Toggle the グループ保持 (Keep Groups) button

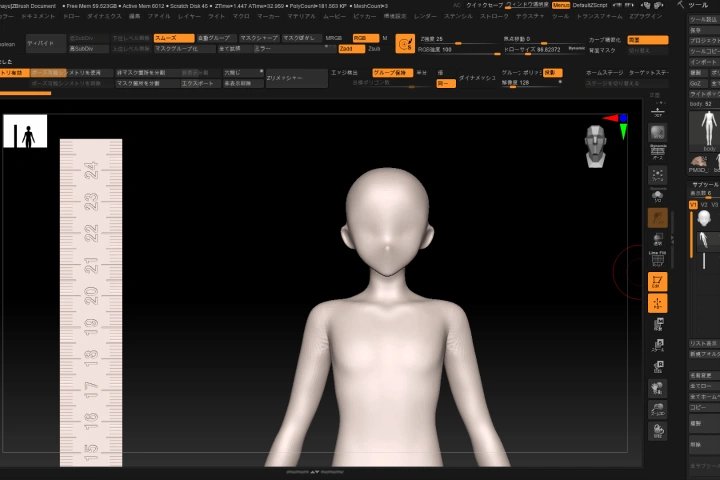(x=393, y=73)
